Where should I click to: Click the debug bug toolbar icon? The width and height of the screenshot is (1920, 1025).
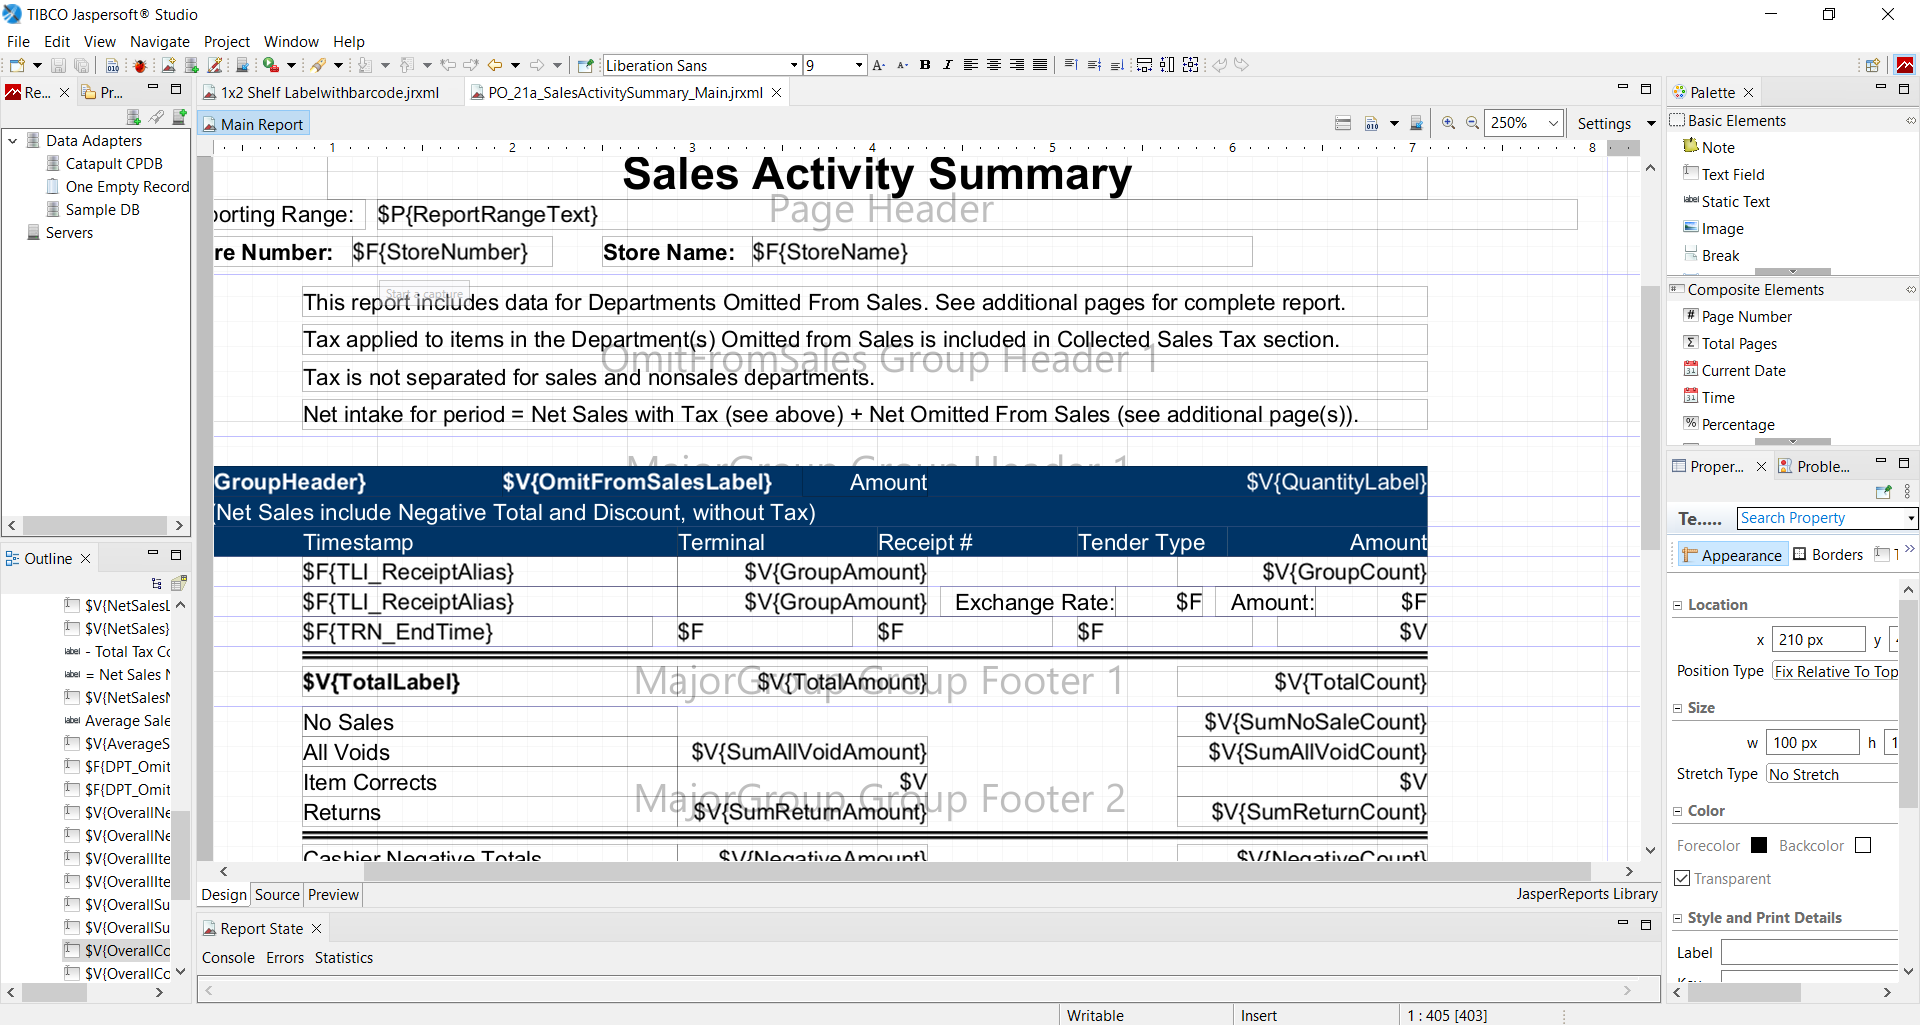[x=140, y=66]
